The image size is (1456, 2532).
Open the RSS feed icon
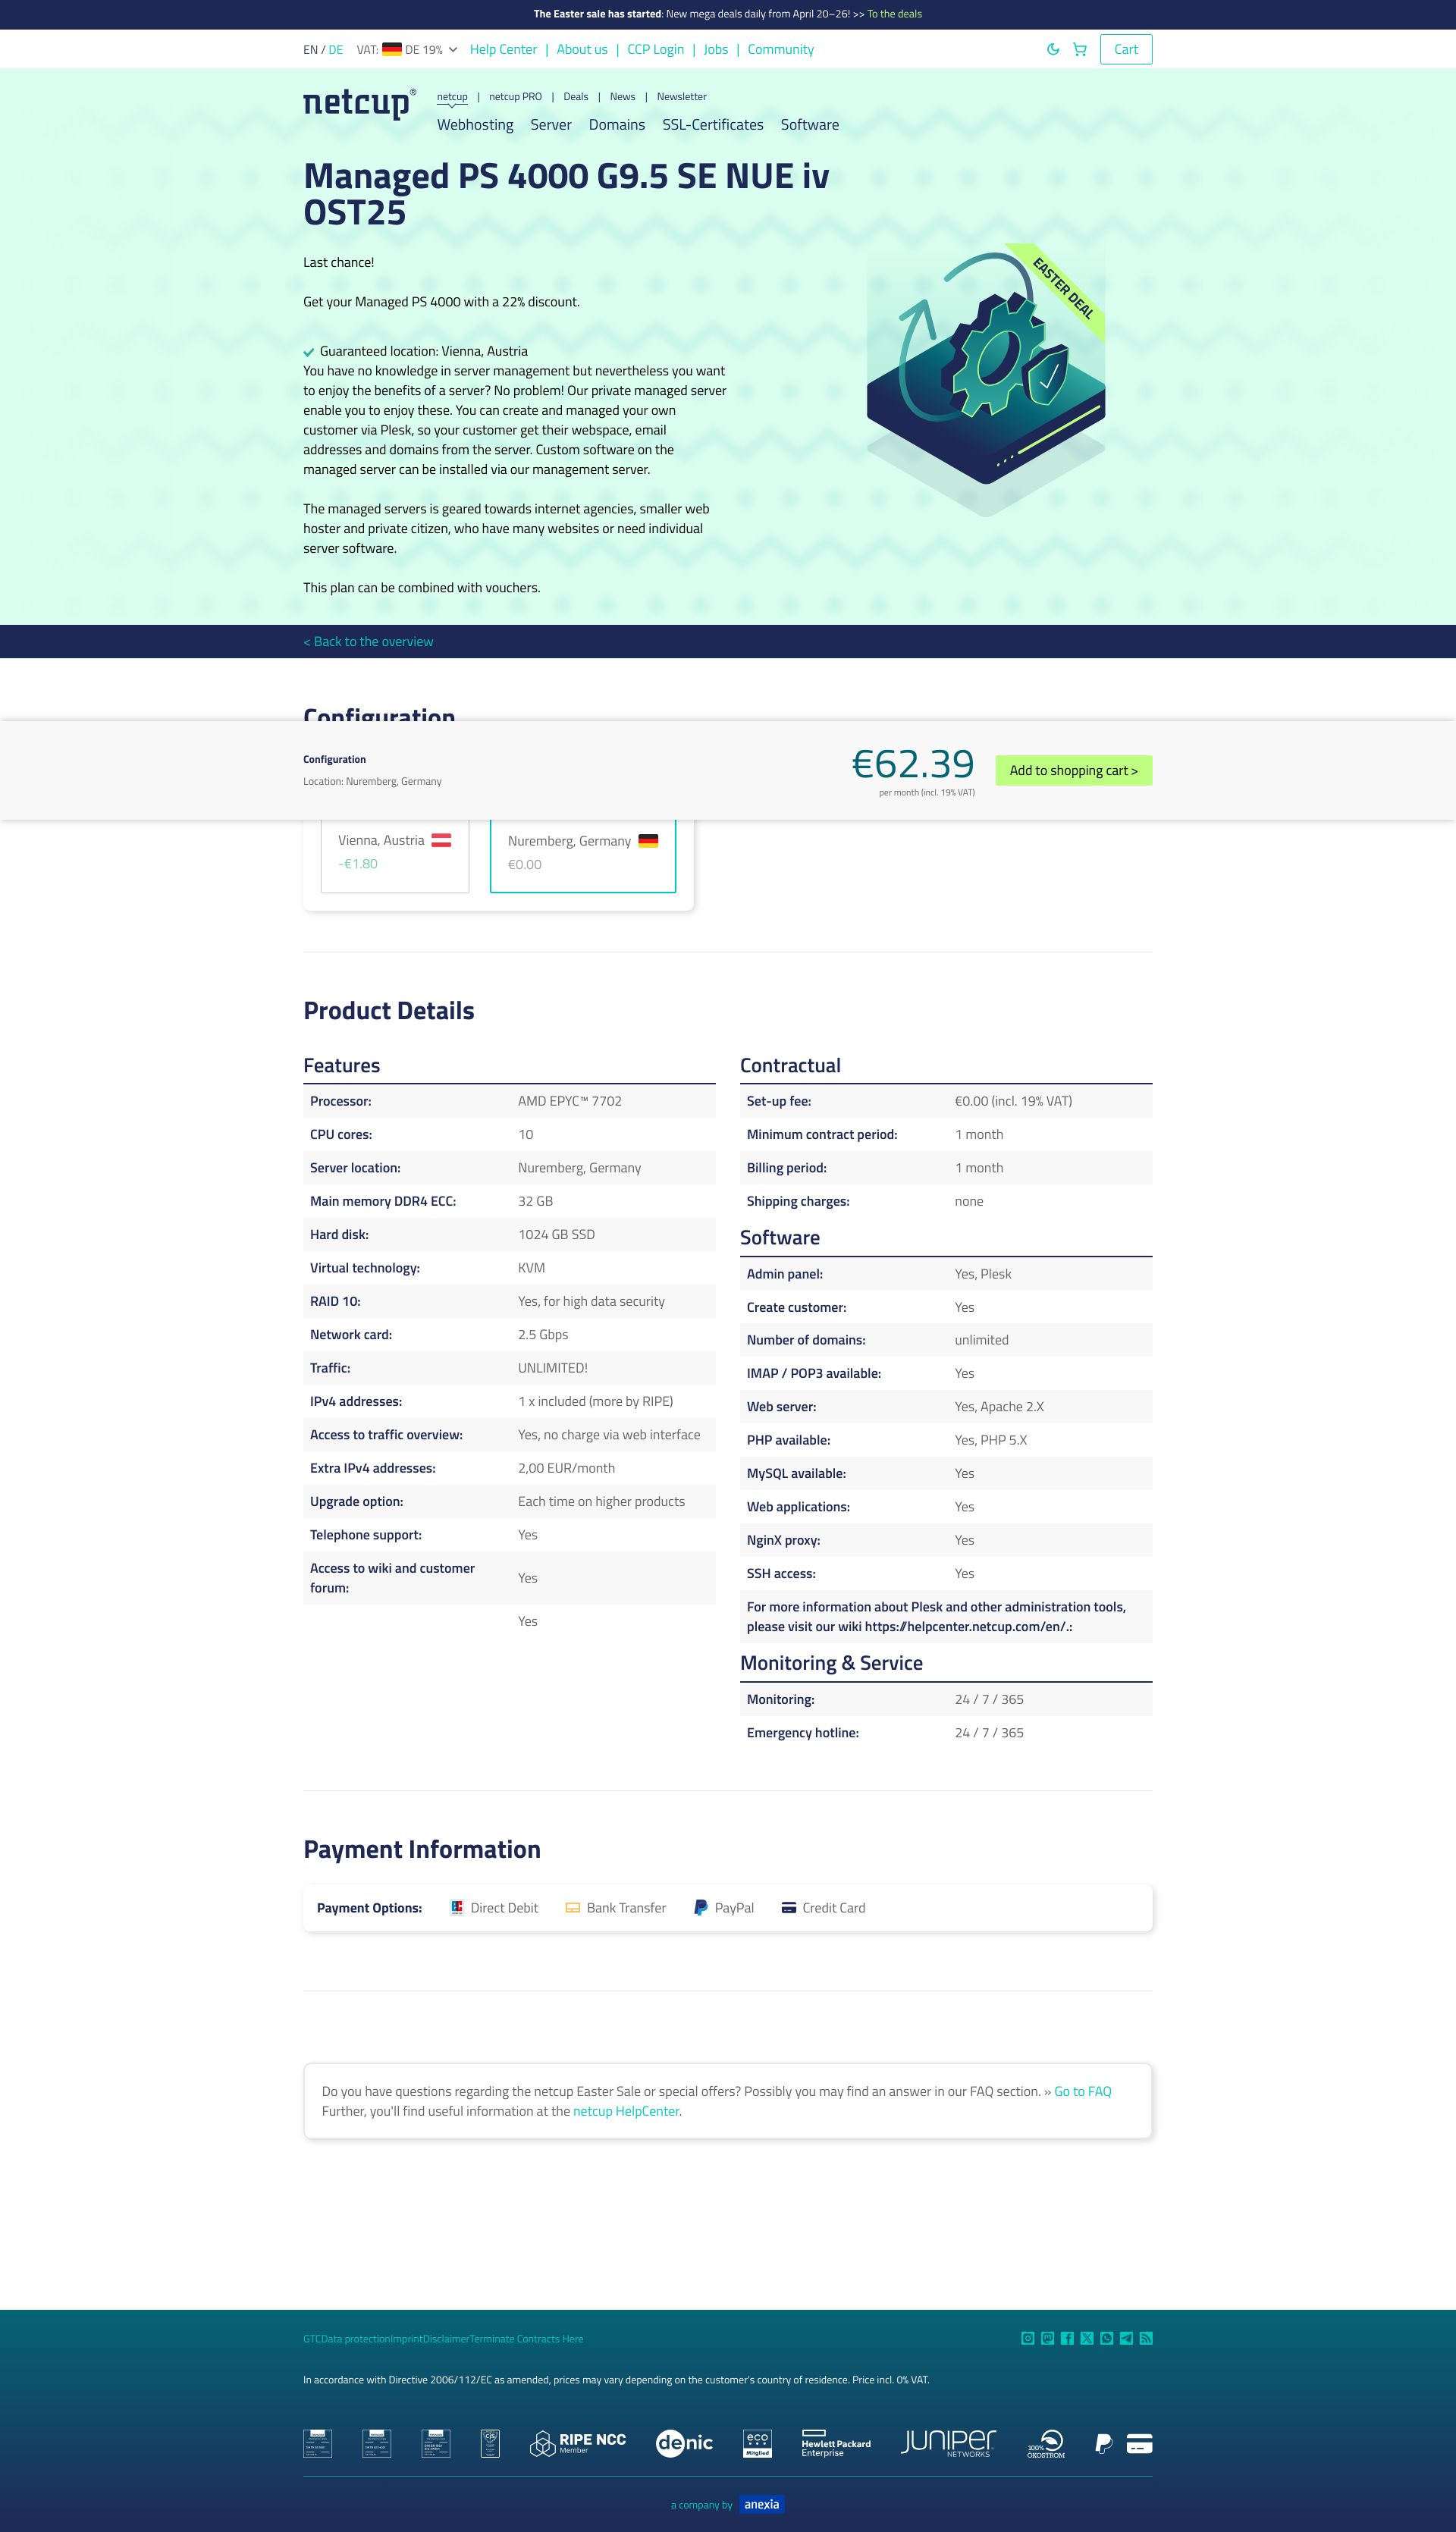click(1146, 2338)
